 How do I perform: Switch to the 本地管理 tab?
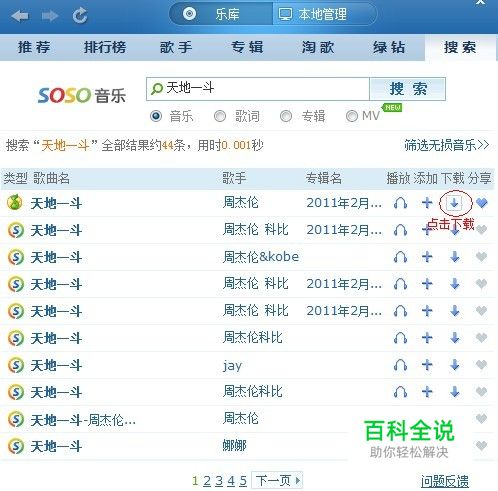coord(325,14)
